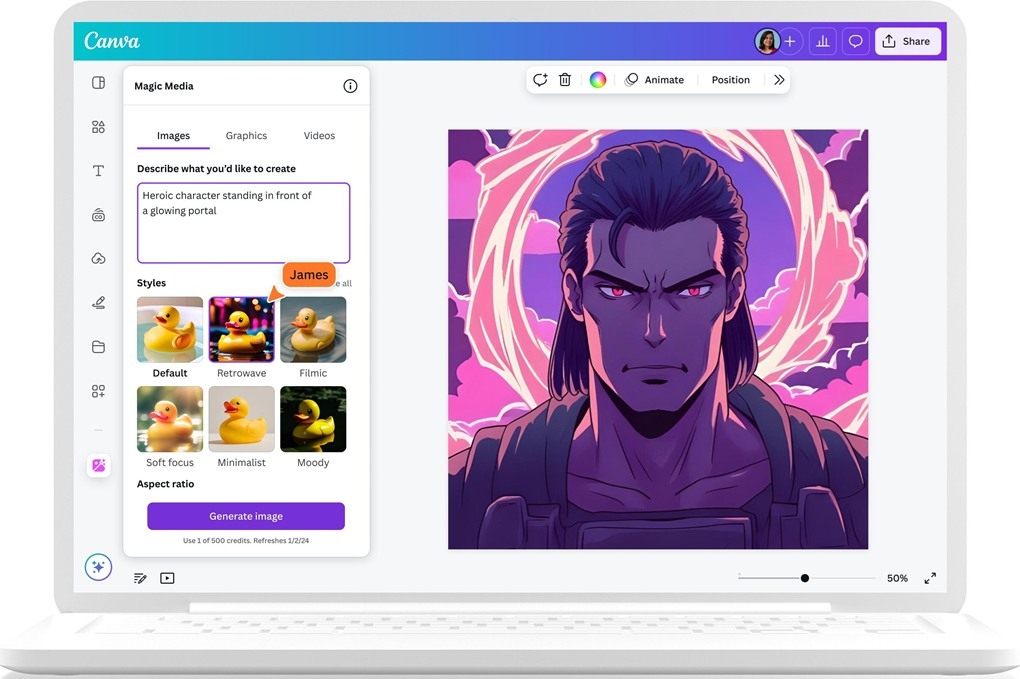1020x679 pixels.
Task: Switch to the Graphics tab
Action: tap(246, 135)
